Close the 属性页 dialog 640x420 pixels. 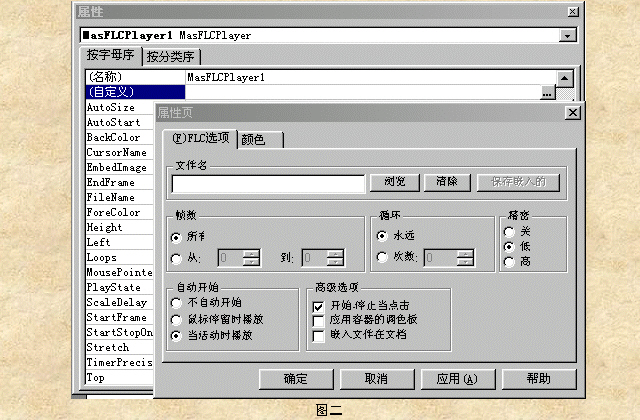tap(572, 113)
